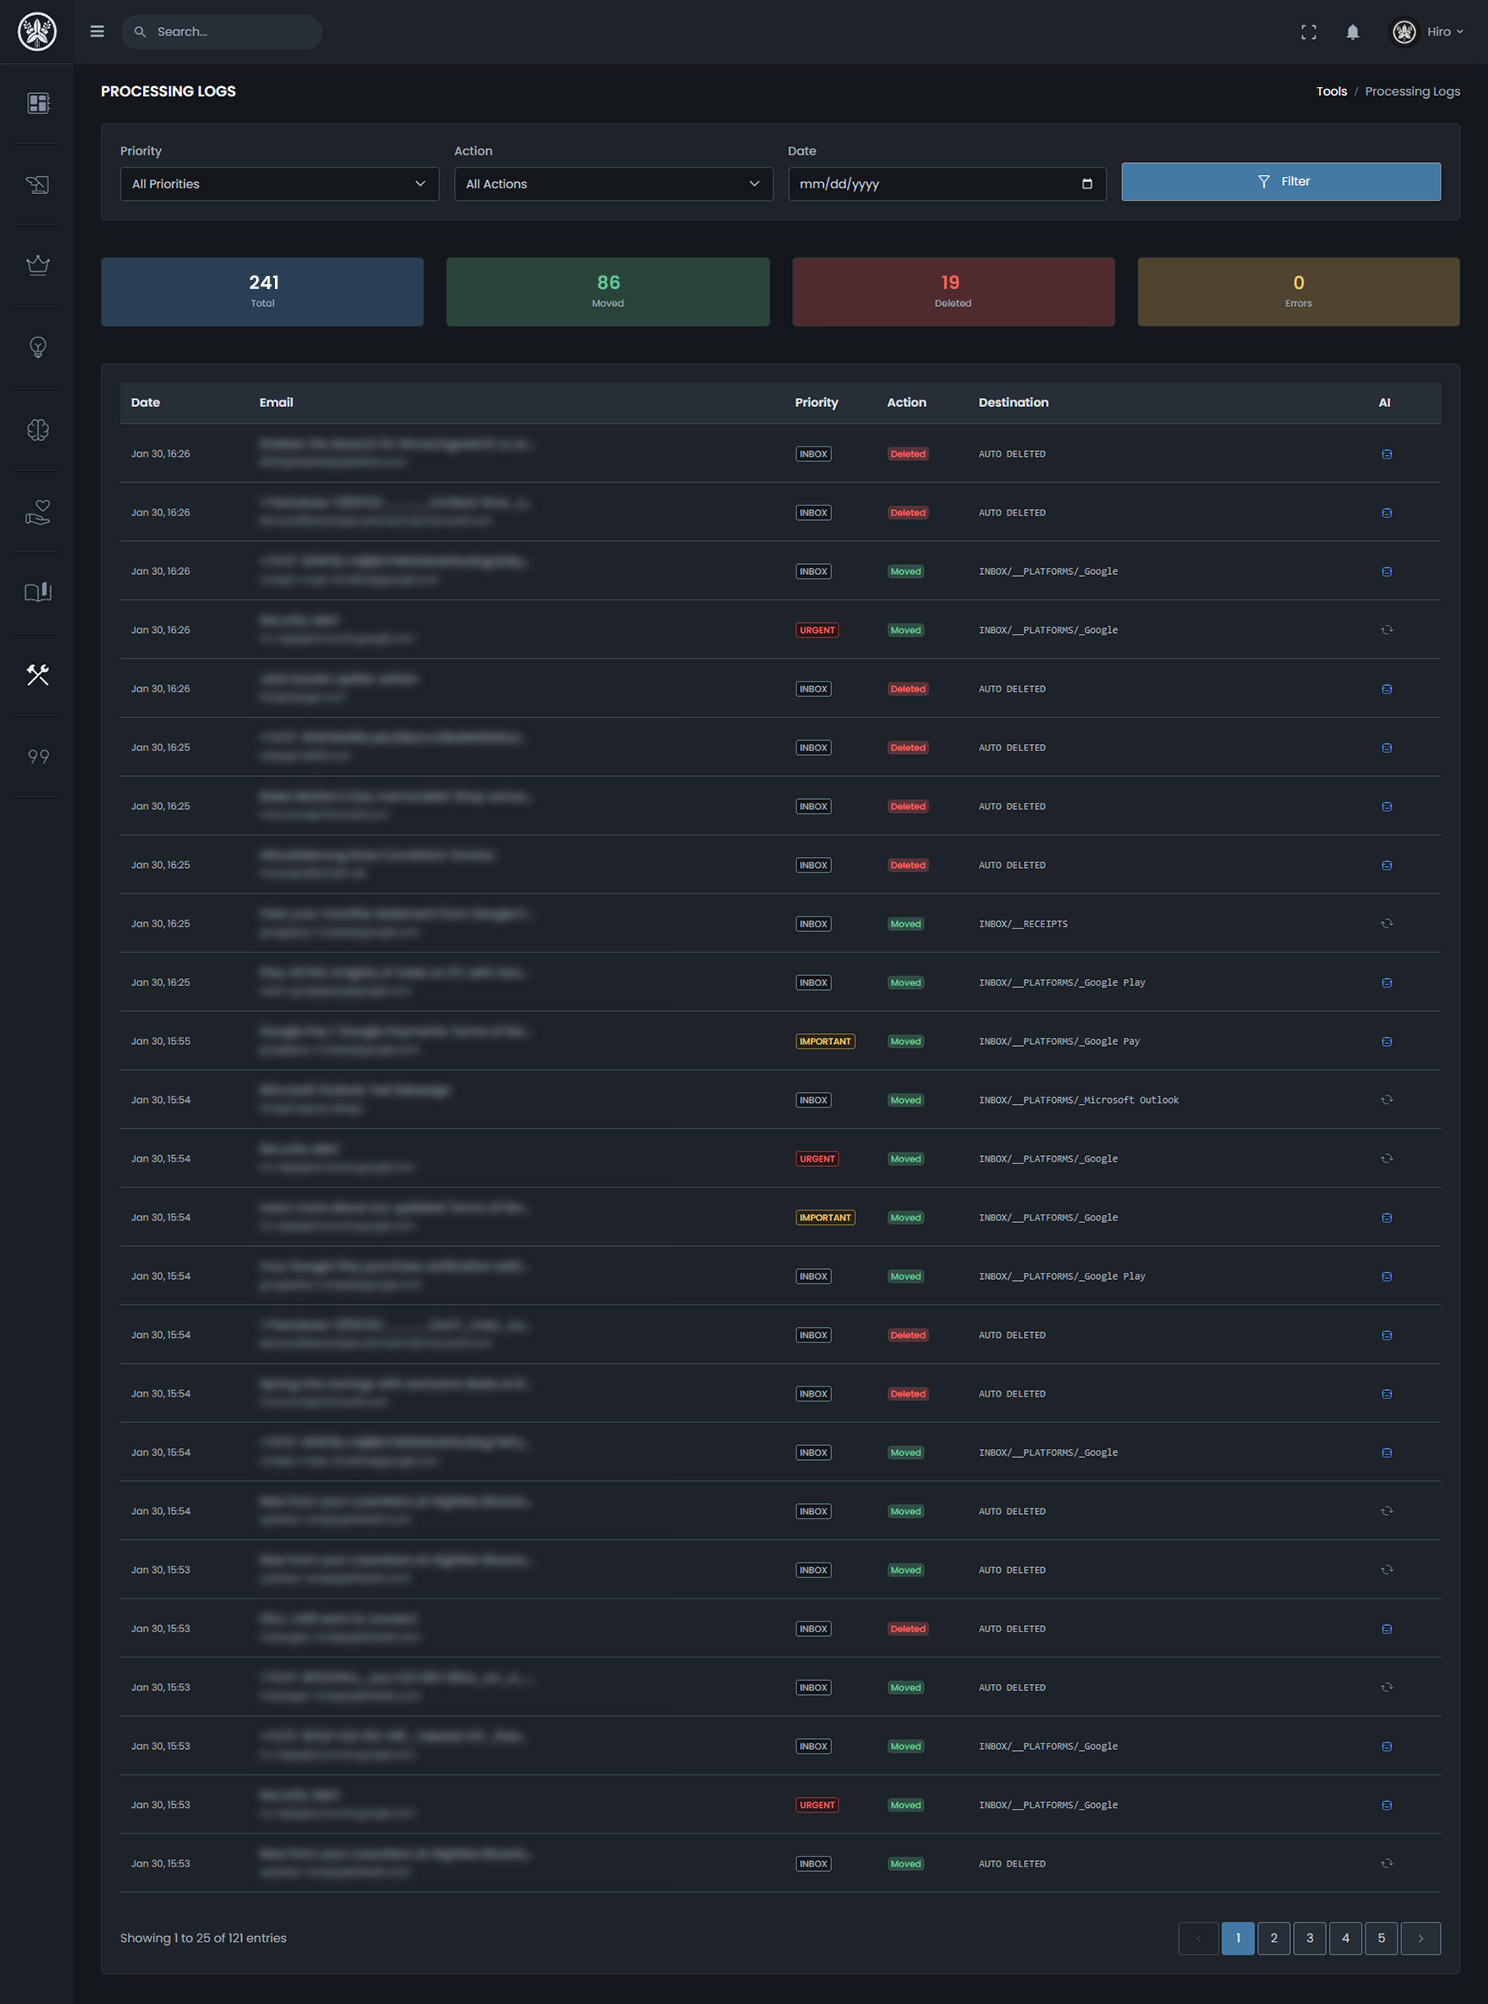1488x2004 pixels.
Task: Select the 0 Errors stat card
Action: tap(1298, 292)
